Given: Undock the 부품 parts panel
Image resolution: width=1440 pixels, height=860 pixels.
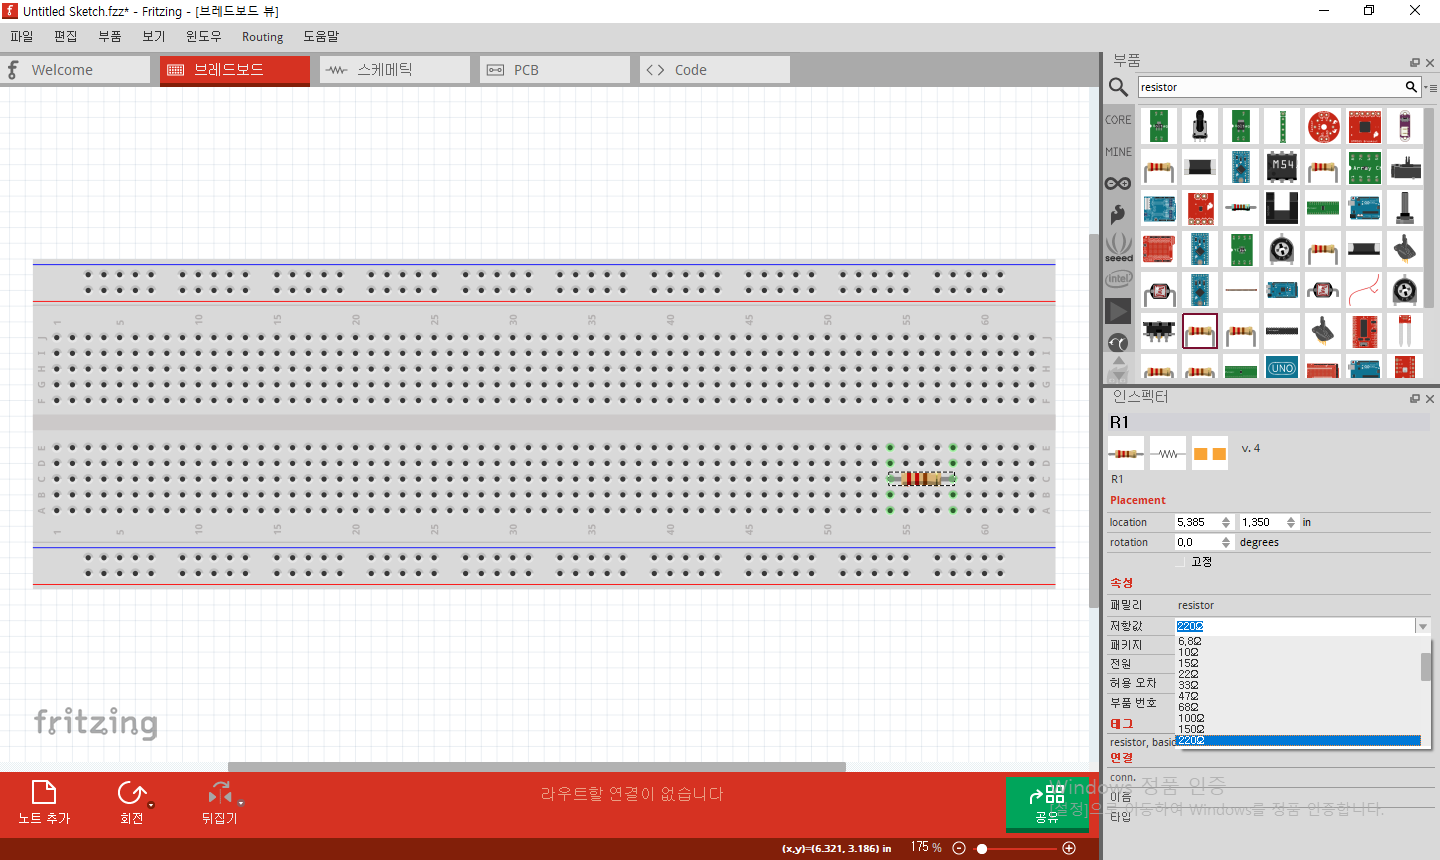Looking at the screenshot, I should tap(1415, 63).
